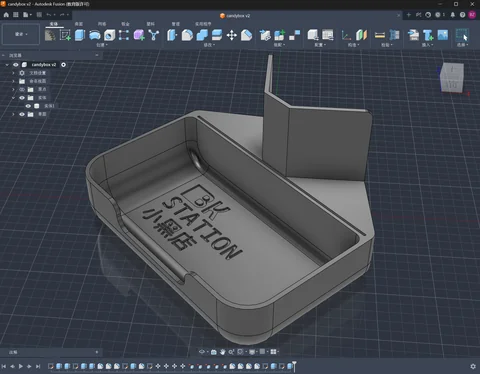This screenshot has width=480, height=374.
Task: Switch to the 实用程序 utilities tab
Action: [203, 24]
